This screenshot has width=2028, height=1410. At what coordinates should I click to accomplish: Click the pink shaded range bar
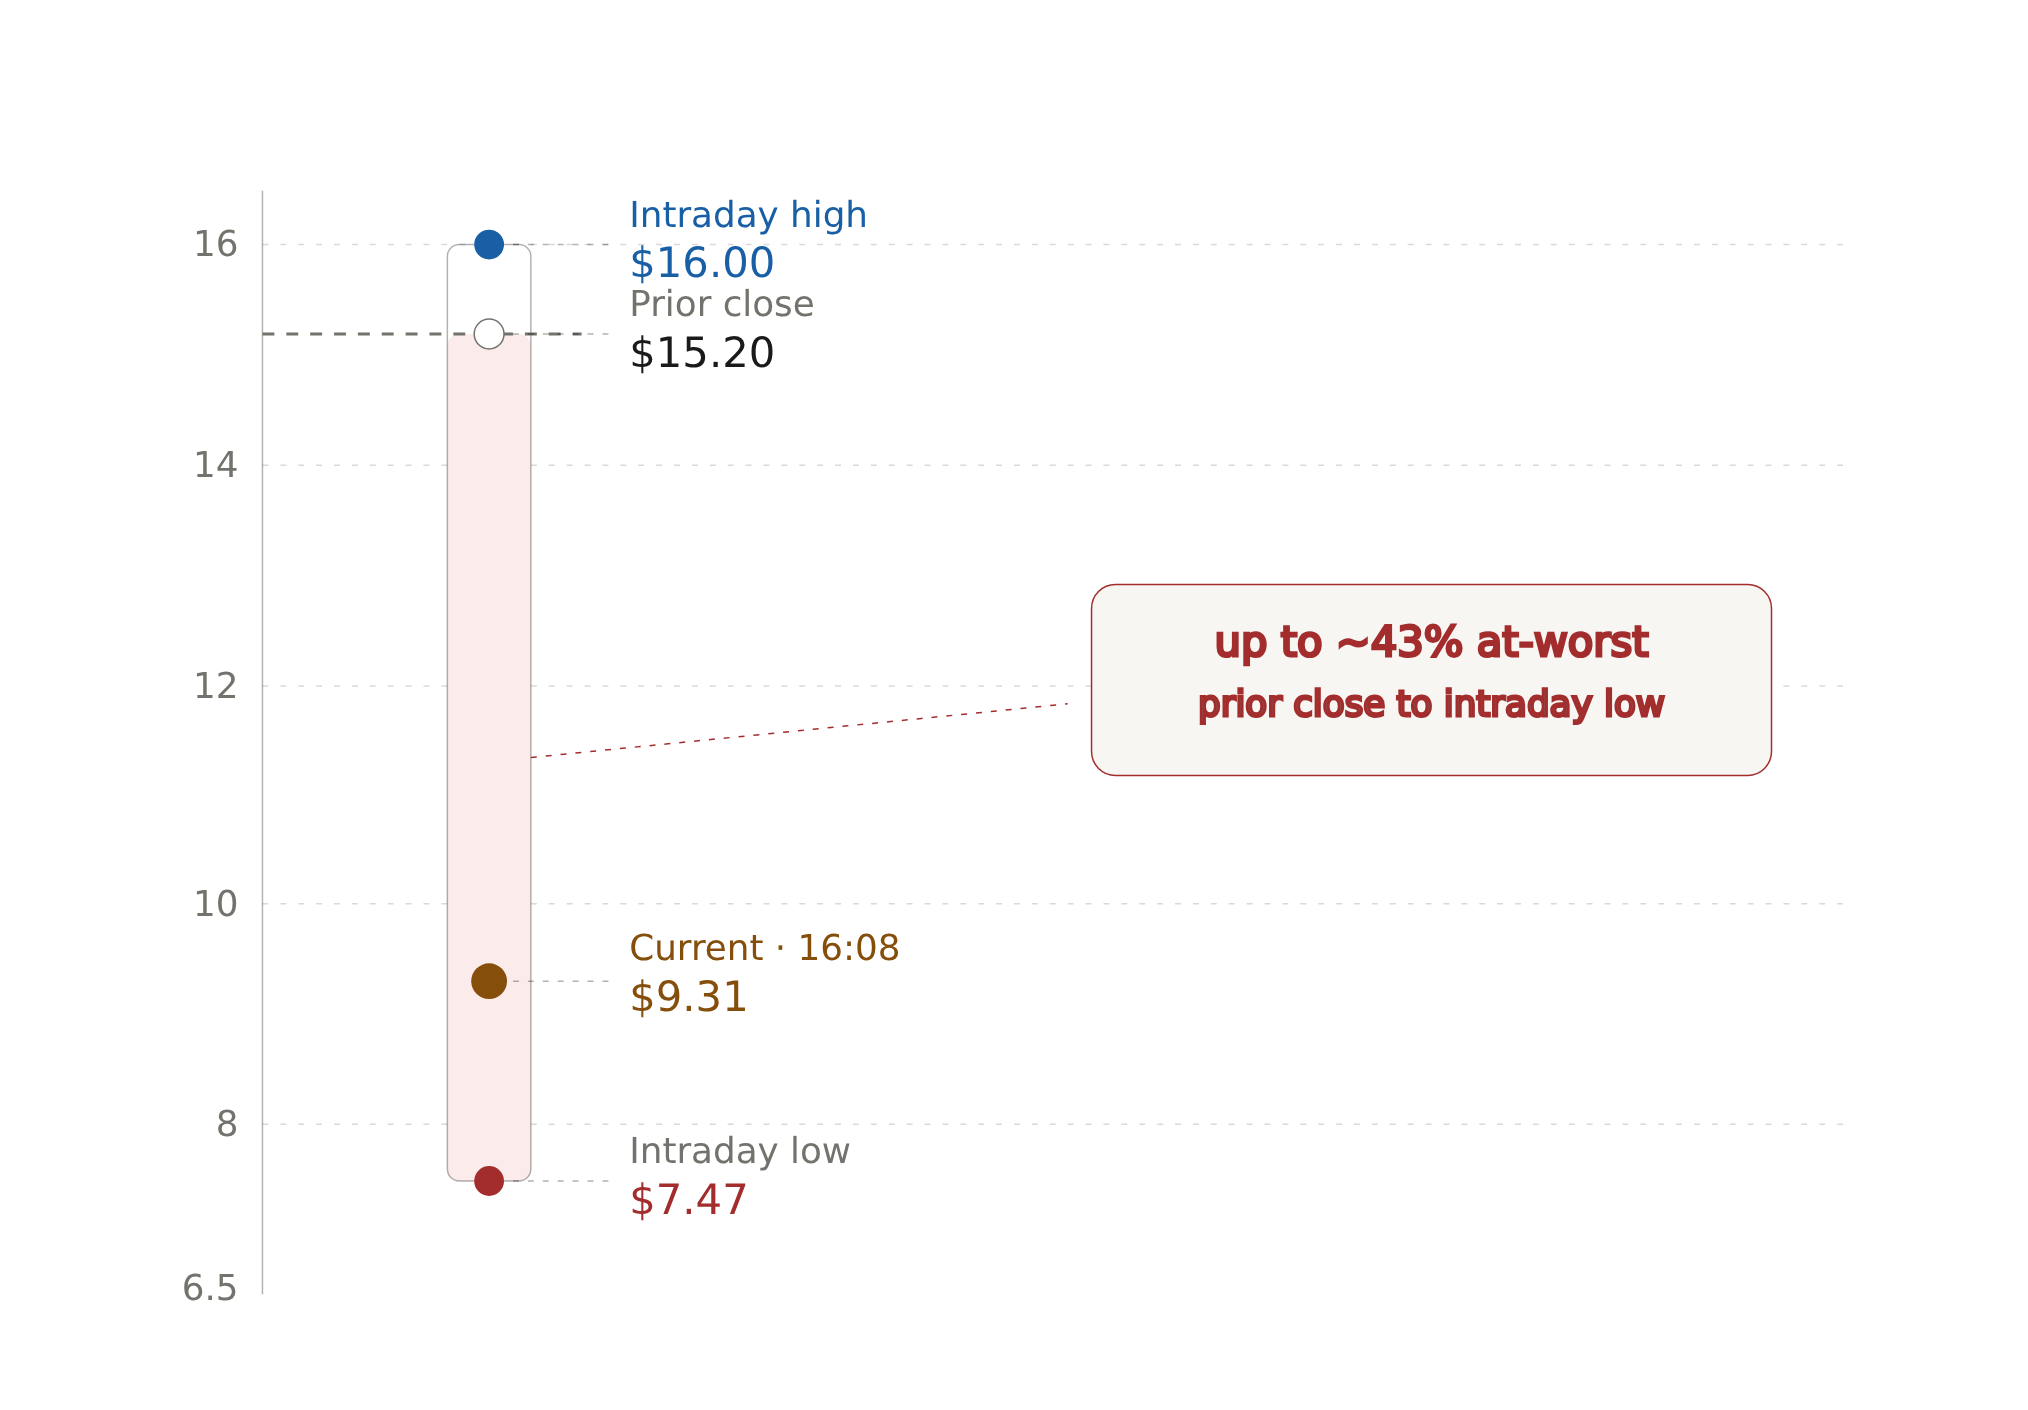489,757
